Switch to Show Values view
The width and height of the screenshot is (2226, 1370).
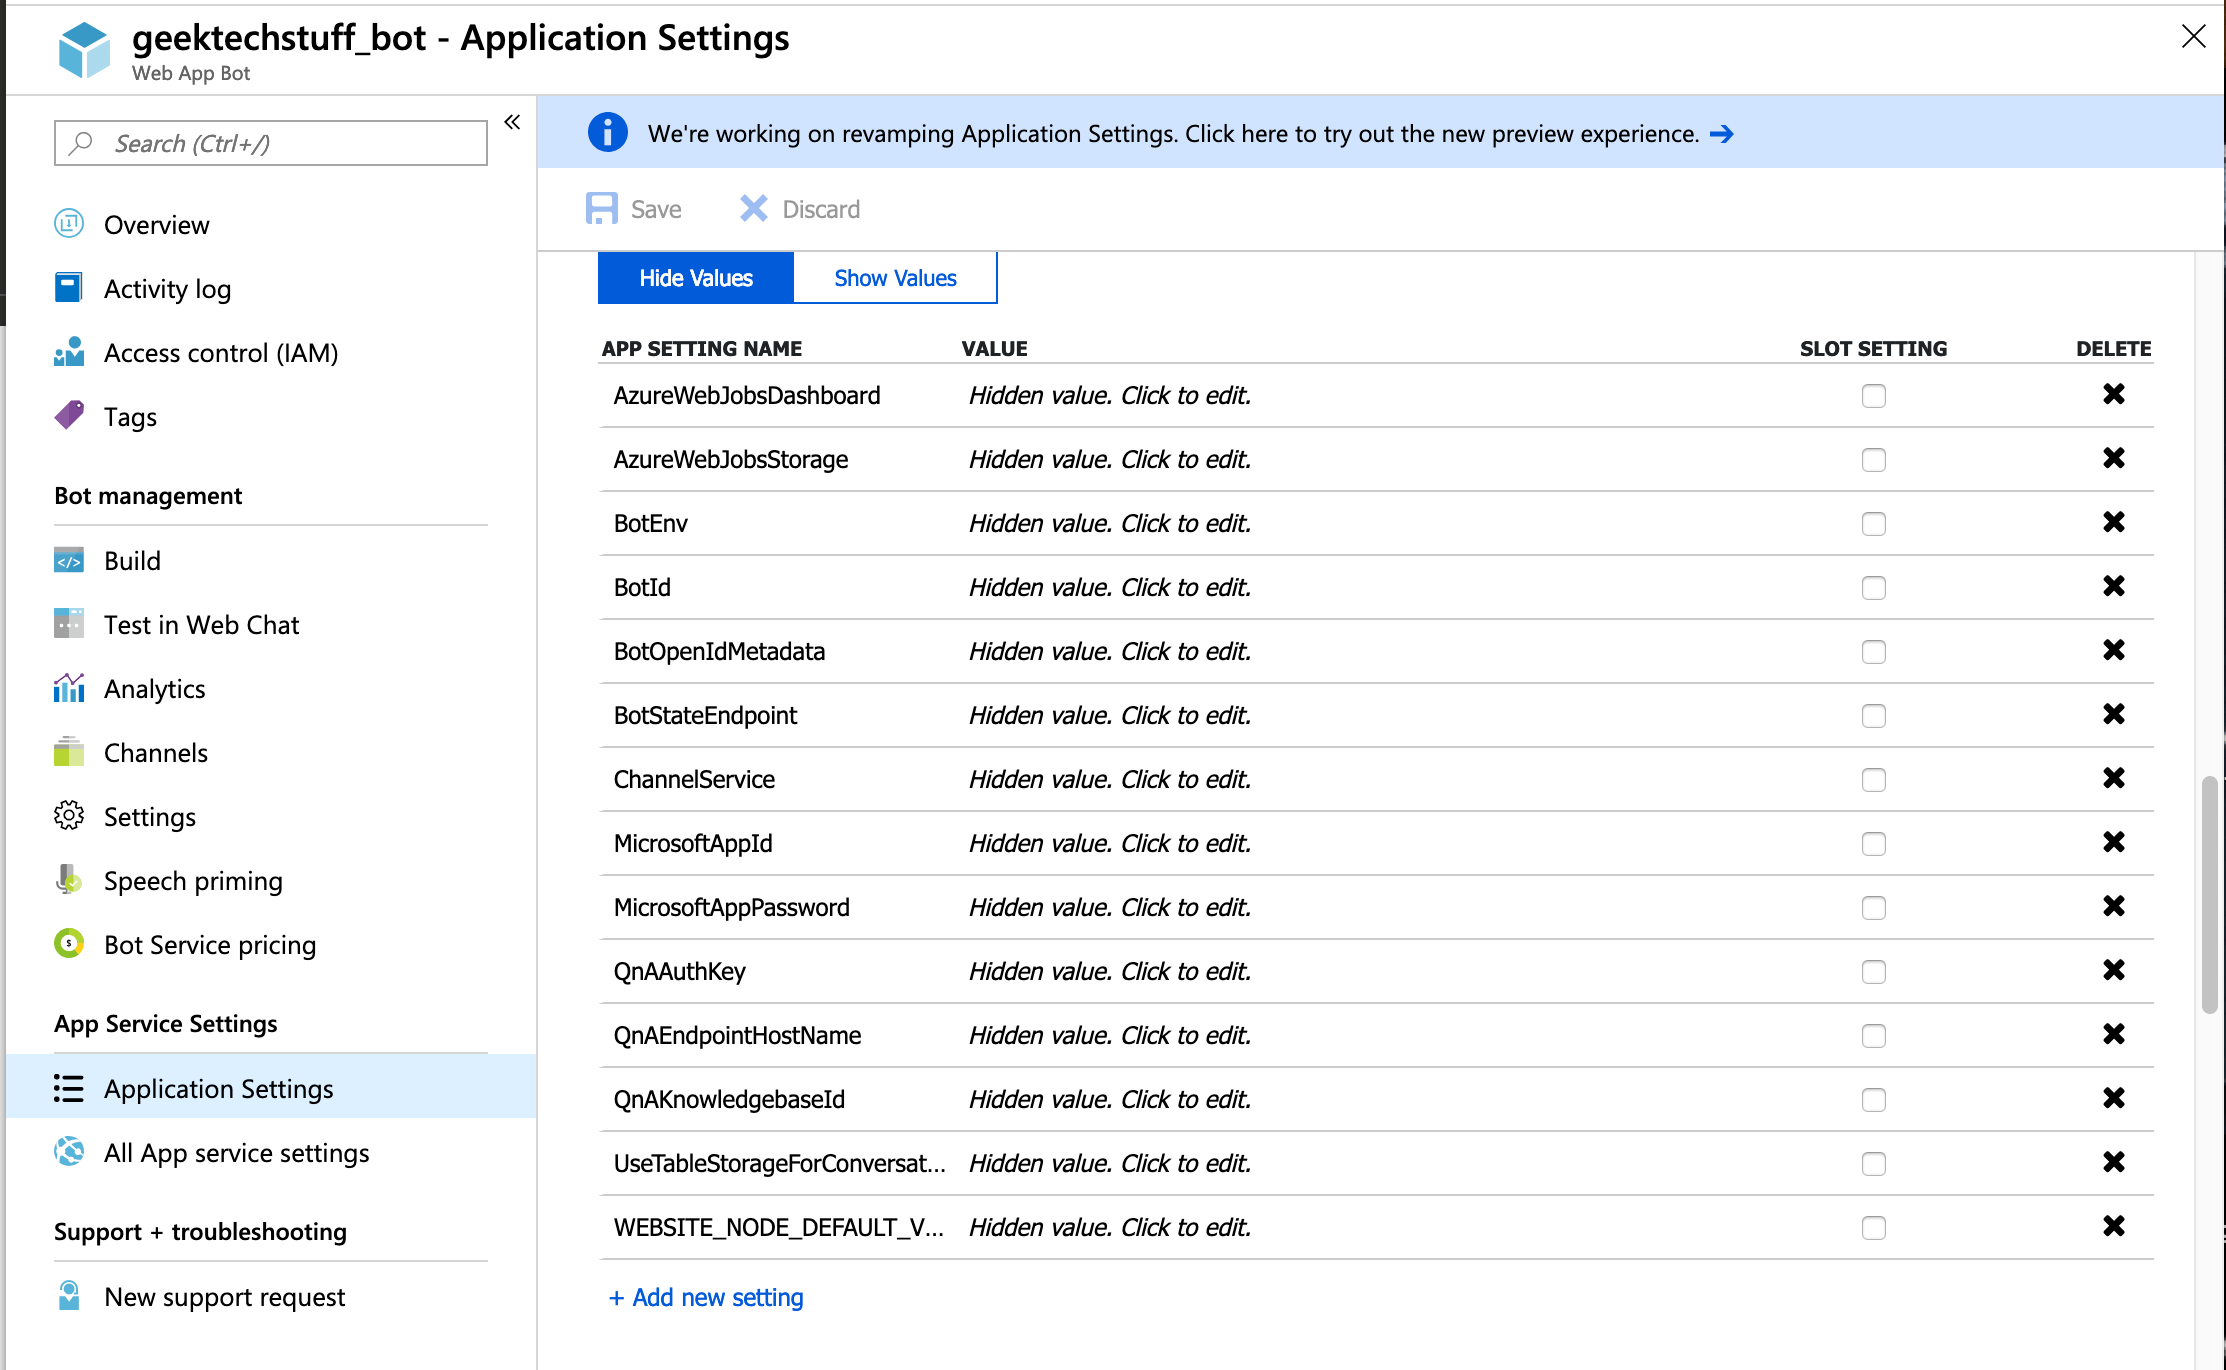coord(894,277)
